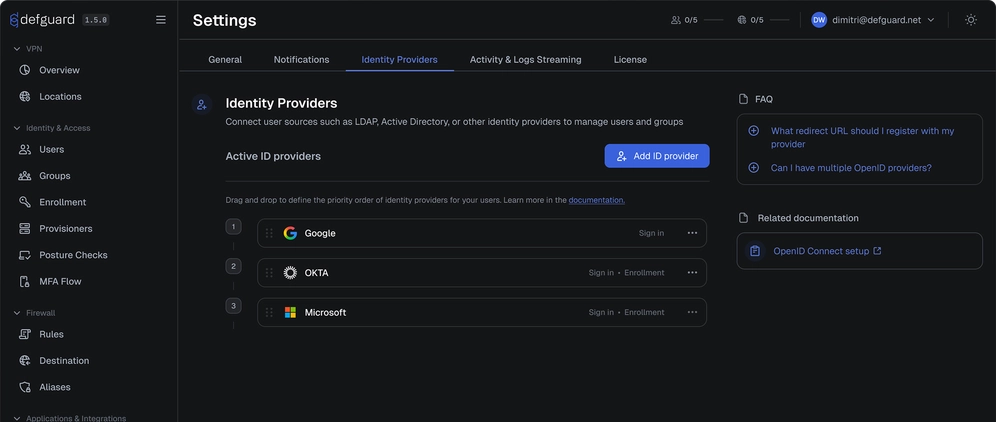Collapse the VPN sidebar section
This screenshot has height=422, width=996.
pyautogui.click(x=17, y=49)
